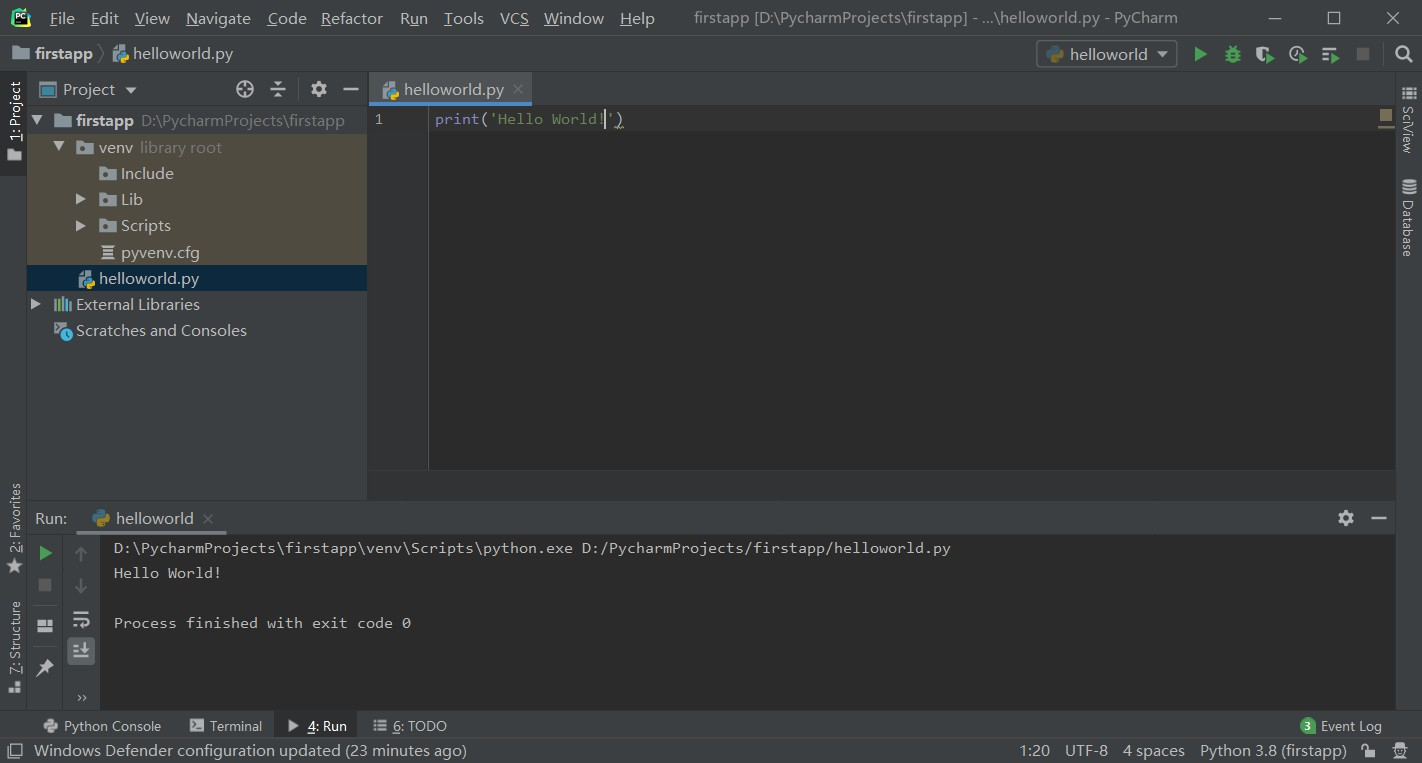Open Project panel settings gear
The width and height of the screenshot is (1422, 763).
(317, 89)
